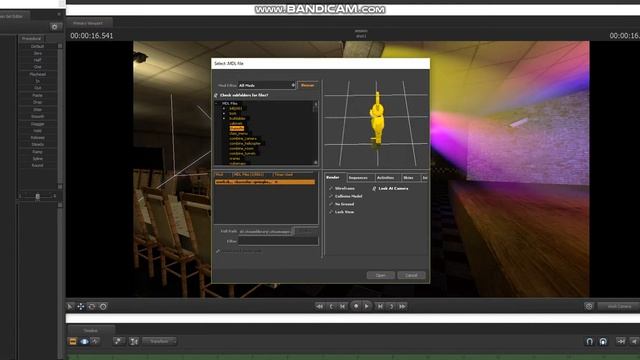The image size is (640, 360).
Task: Click the folder tree vertical scrollbar
Action: point(316,133)
